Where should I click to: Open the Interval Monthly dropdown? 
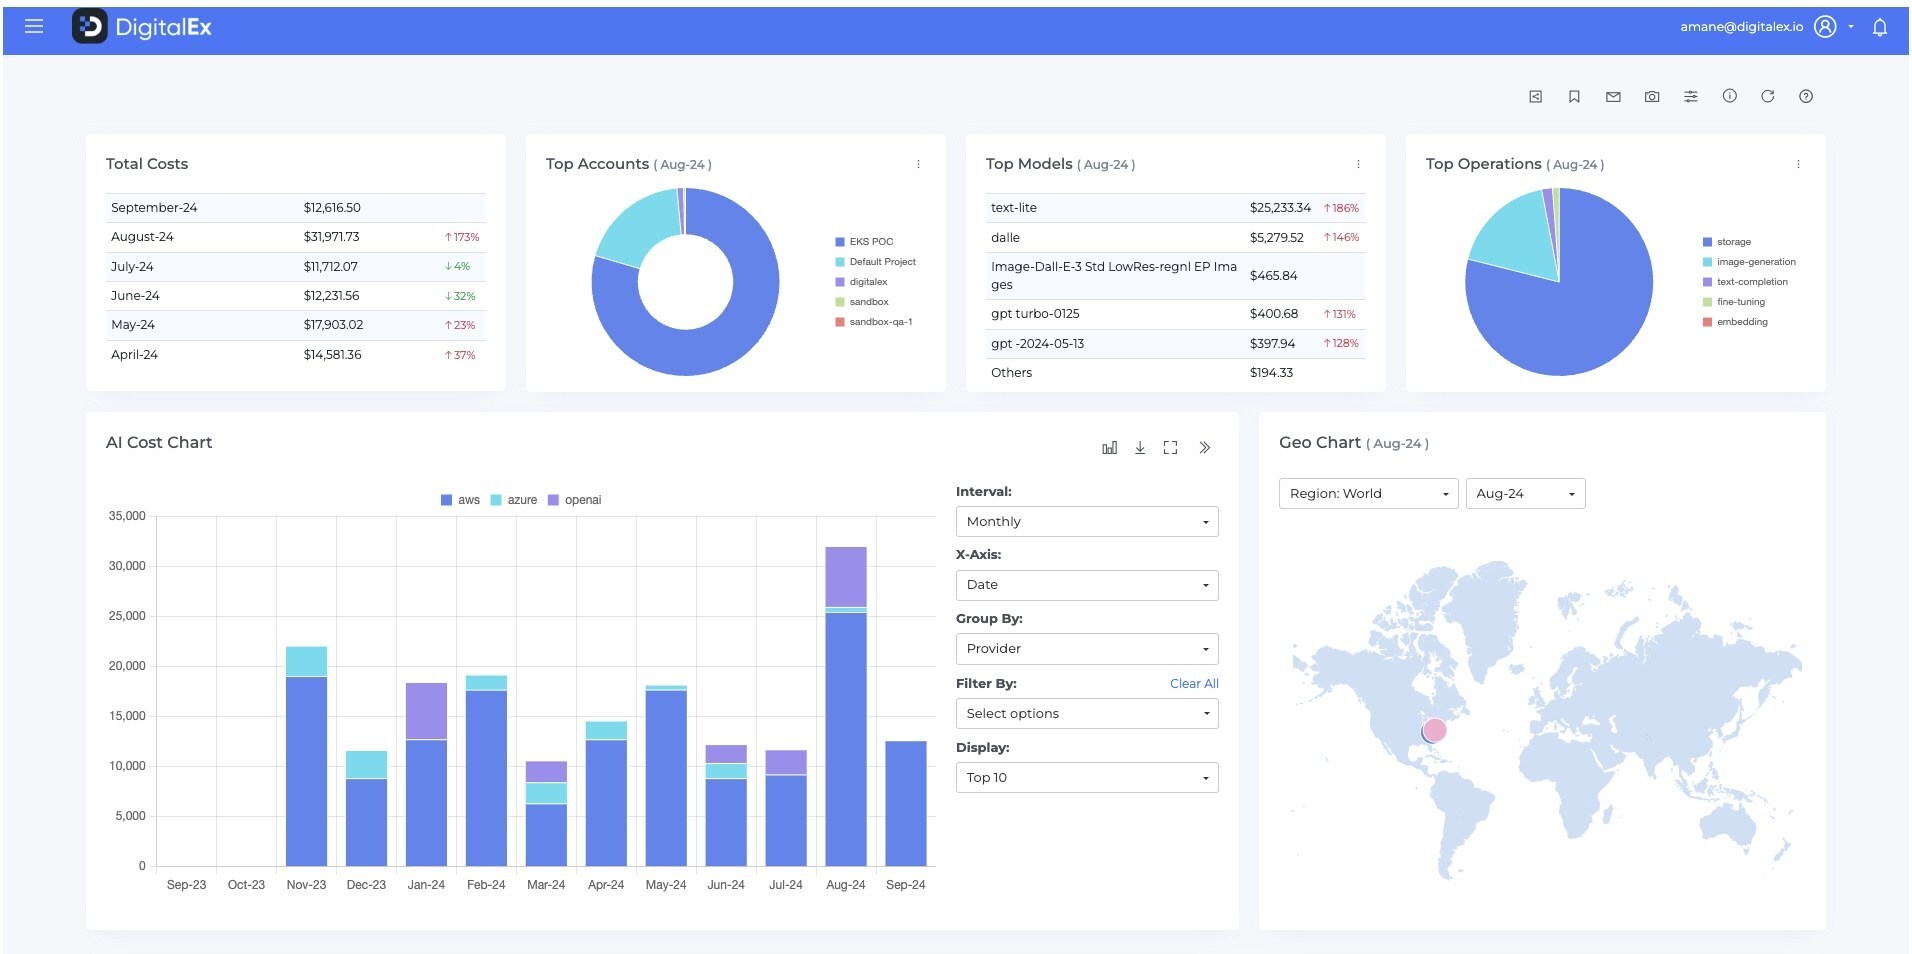(x=1086, y=522)
